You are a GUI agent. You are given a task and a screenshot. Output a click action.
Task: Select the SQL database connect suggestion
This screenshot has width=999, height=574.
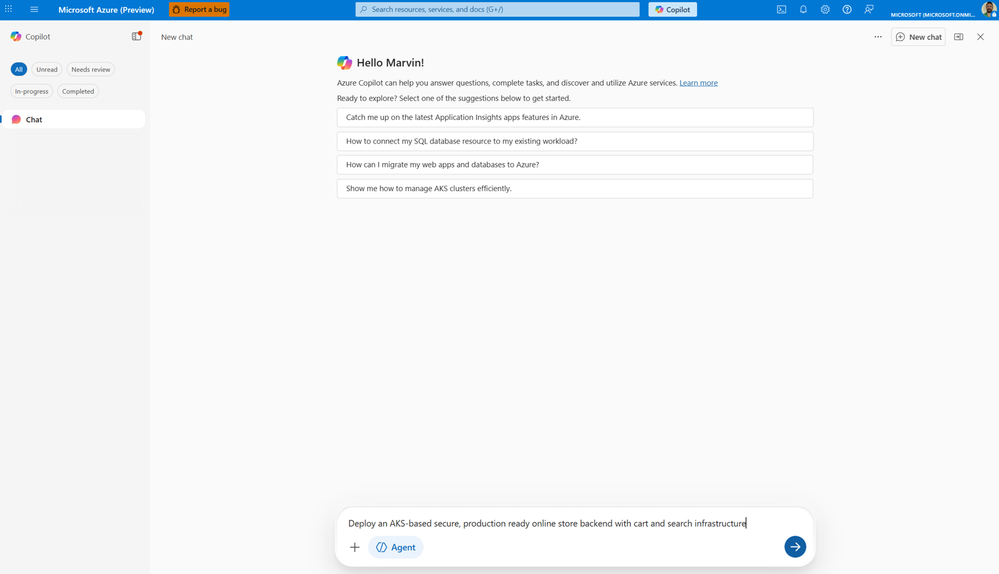575,141
